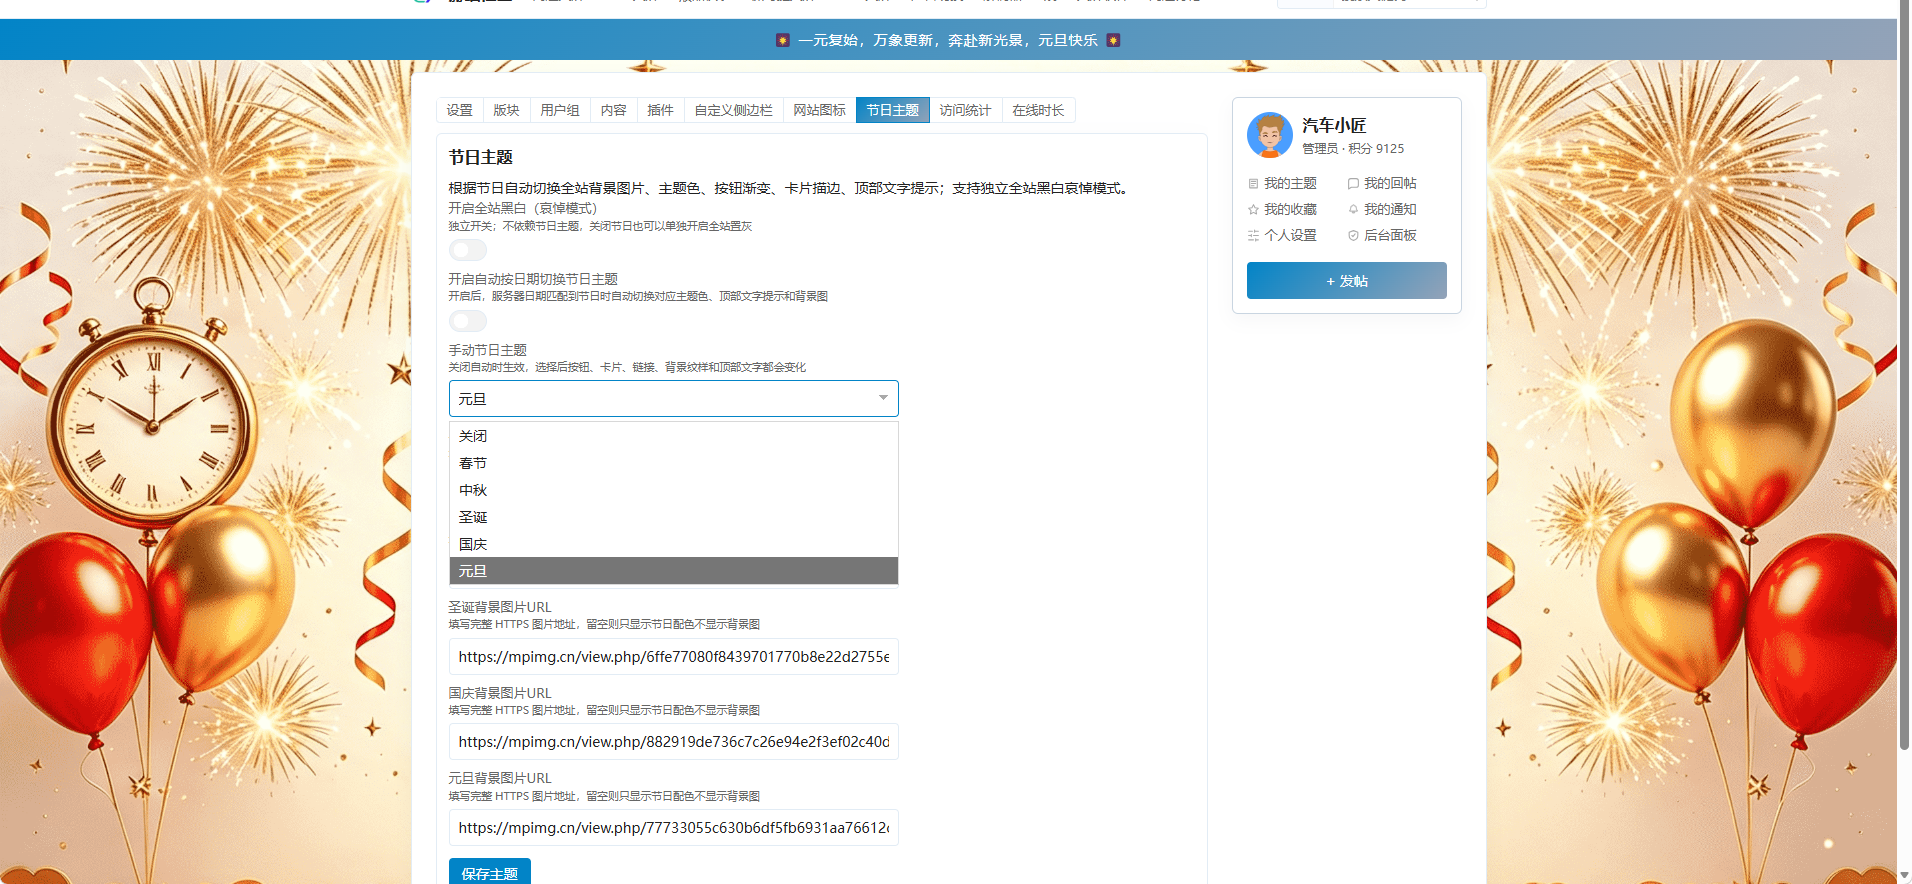The height and width of the screenshot is (884, 1912).
Task: Switch to the 访问统计 tab
Action: click(x=966, y=110)
